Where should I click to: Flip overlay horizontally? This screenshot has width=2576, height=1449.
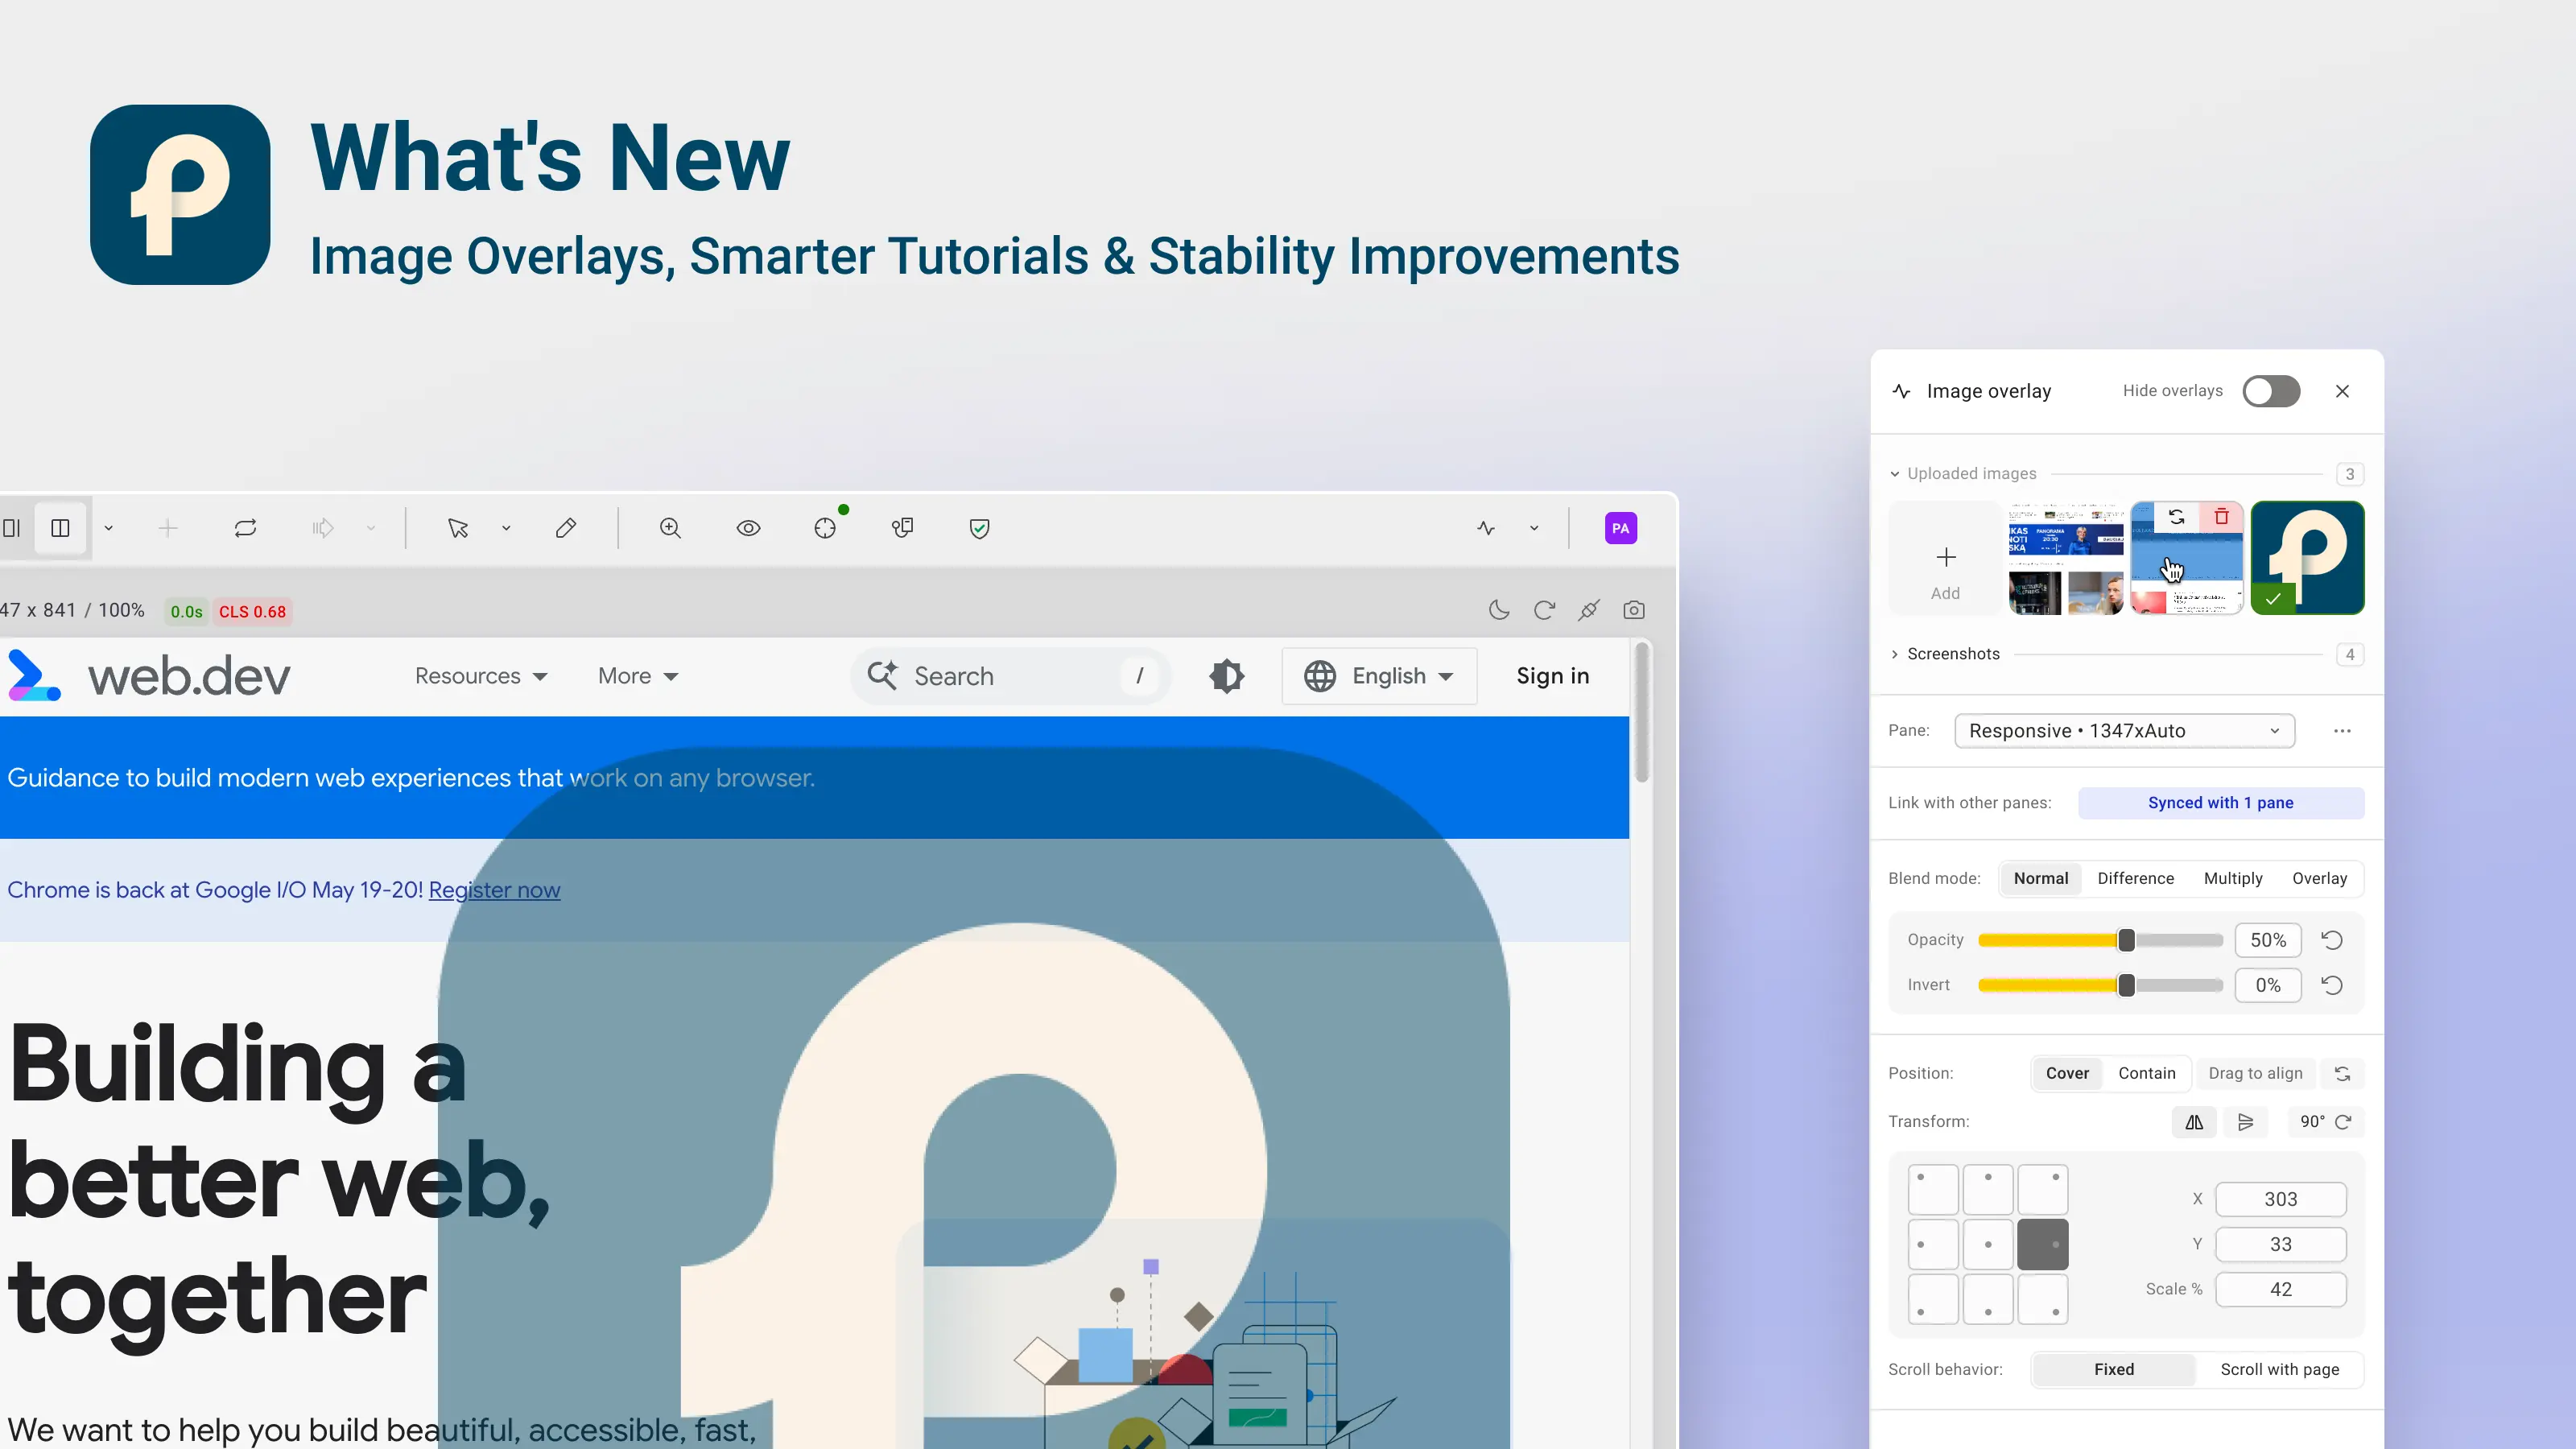[2194, 1122]
